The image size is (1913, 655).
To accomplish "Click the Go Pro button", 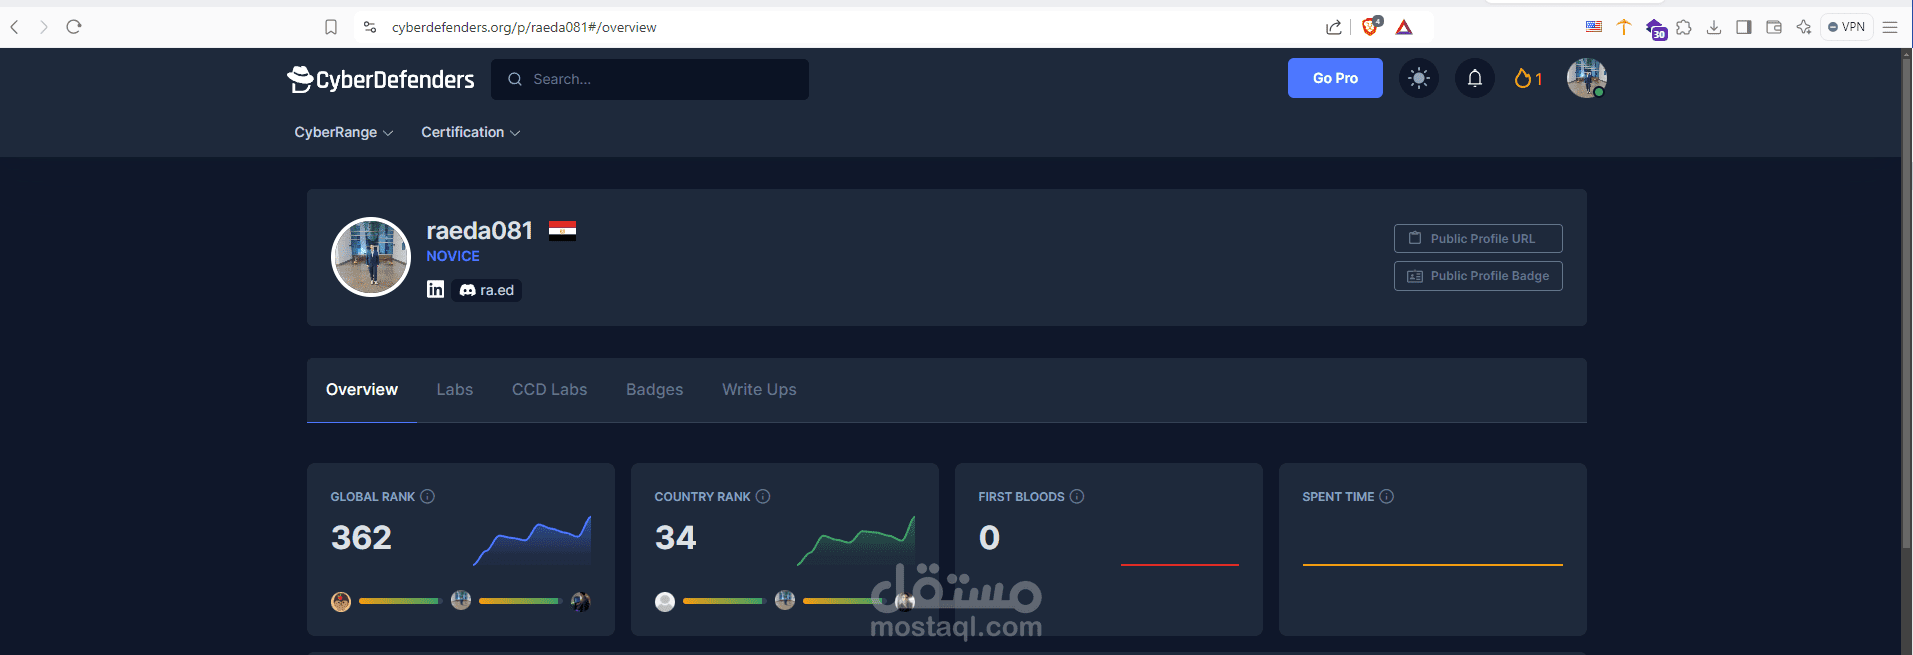I will (x=1335, y=78).
